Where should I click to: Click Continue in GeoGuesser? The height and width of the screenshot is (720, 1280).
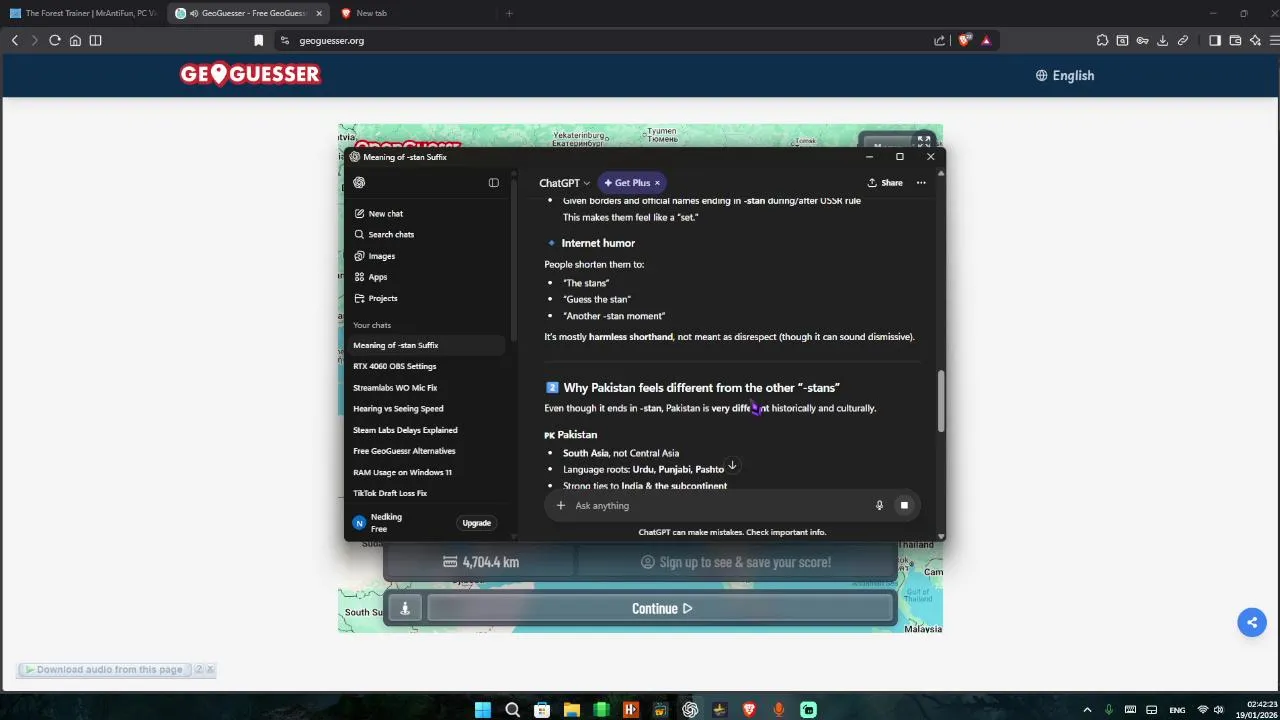click(x=661, y=608)
